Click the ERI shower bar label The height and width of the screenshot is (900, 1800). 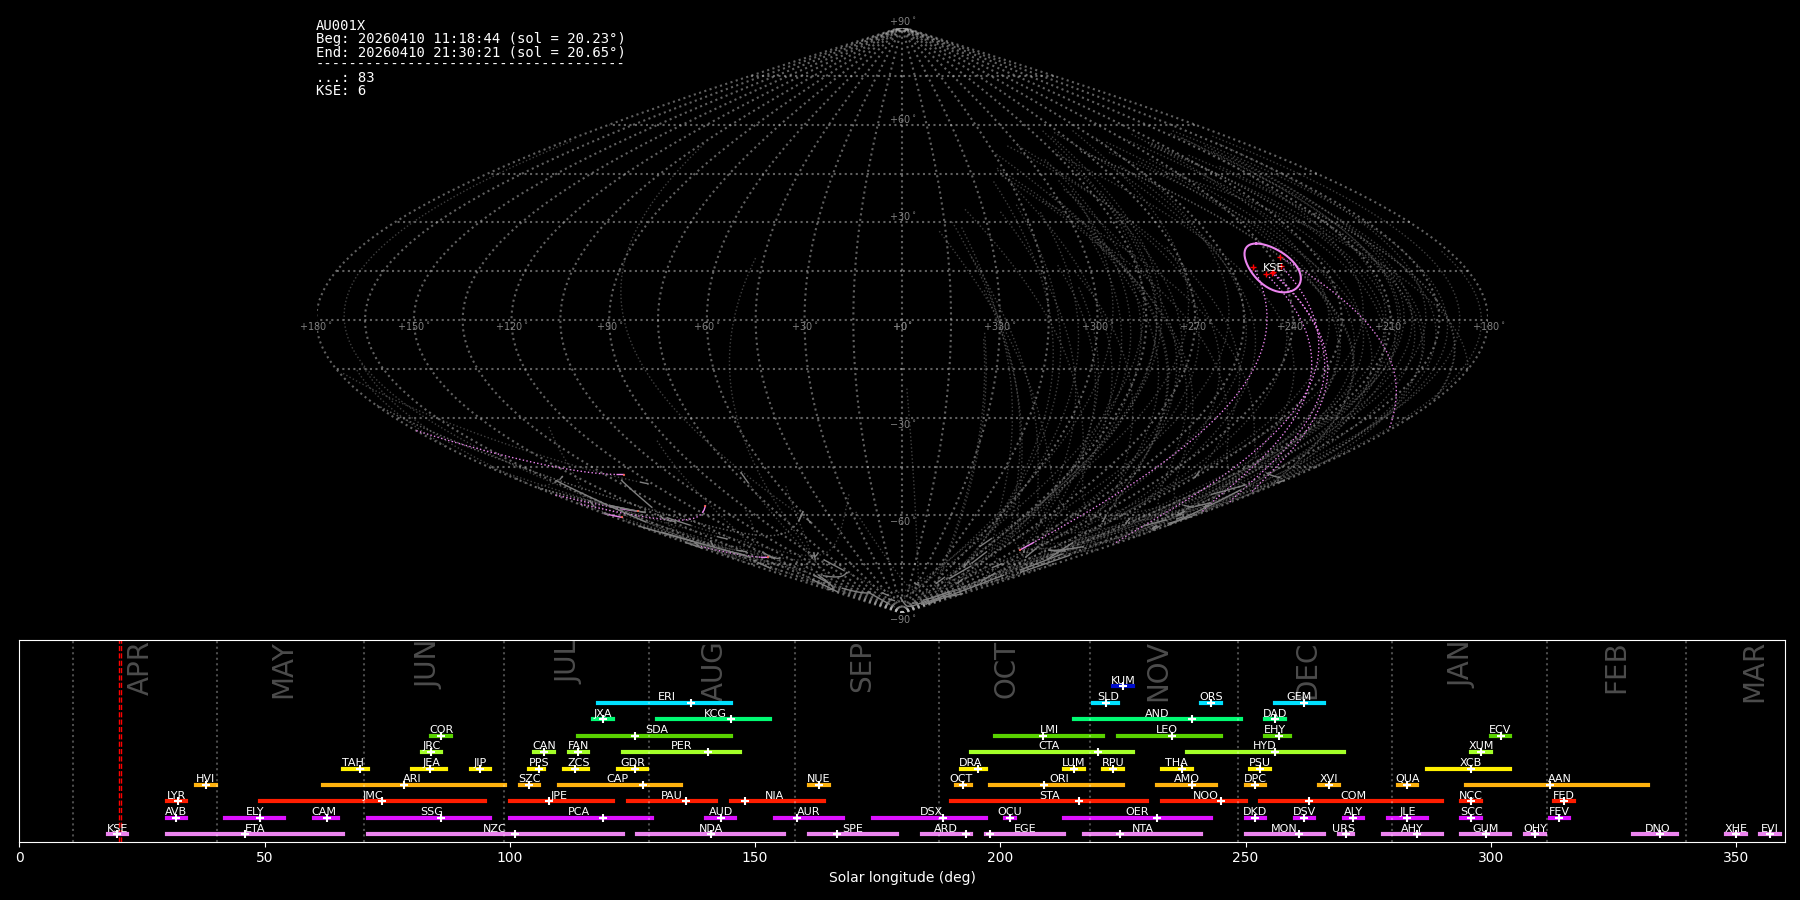[x=666, y=697]
